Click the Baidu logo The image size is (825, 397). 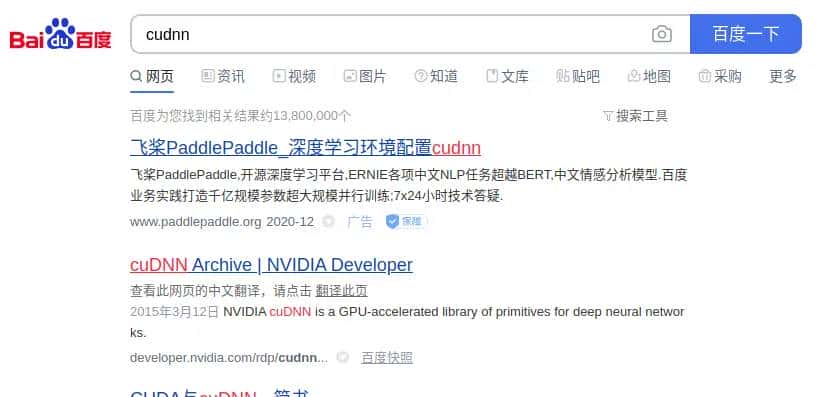pyautogui.click(x=61, y=34)
